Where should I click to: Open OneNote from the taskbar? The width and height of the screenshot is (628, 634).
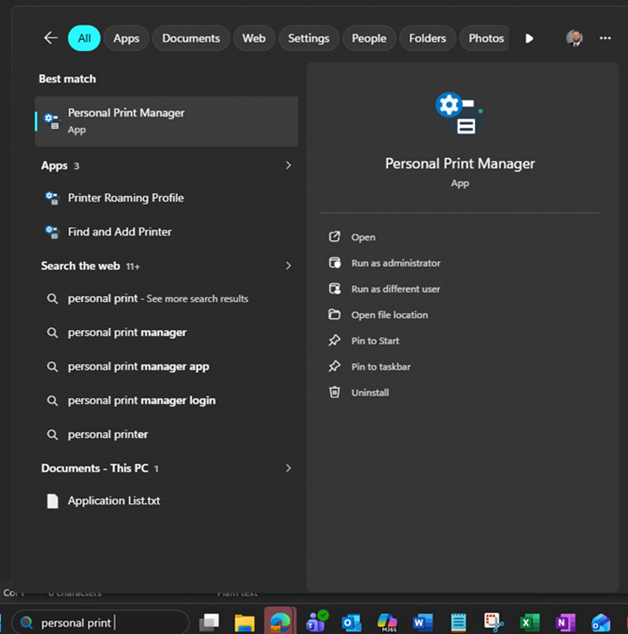tap(565, 623)
